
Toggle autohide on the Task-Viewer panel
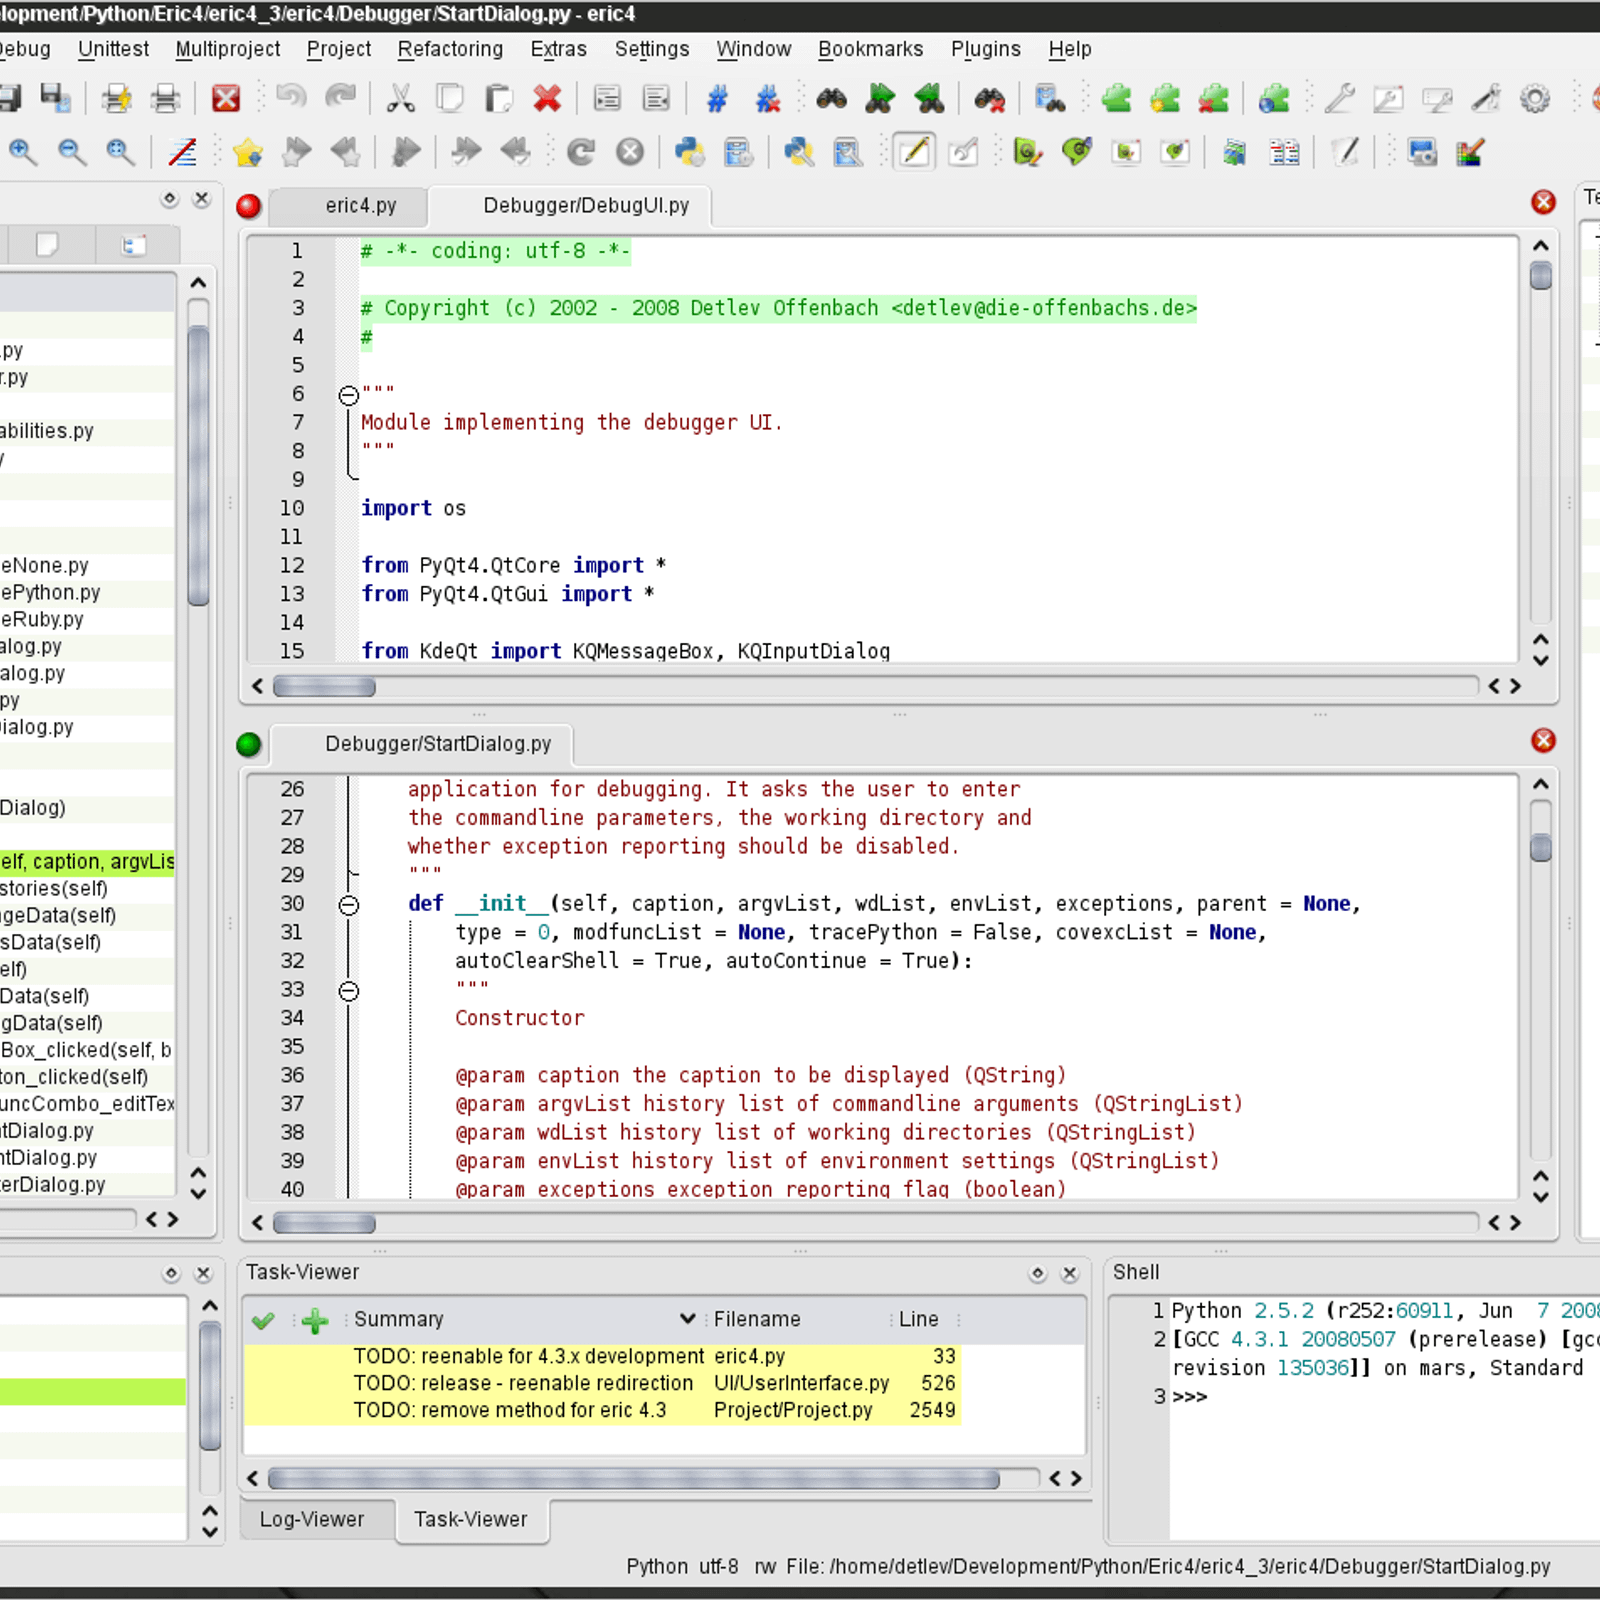pos(1039,1272)
